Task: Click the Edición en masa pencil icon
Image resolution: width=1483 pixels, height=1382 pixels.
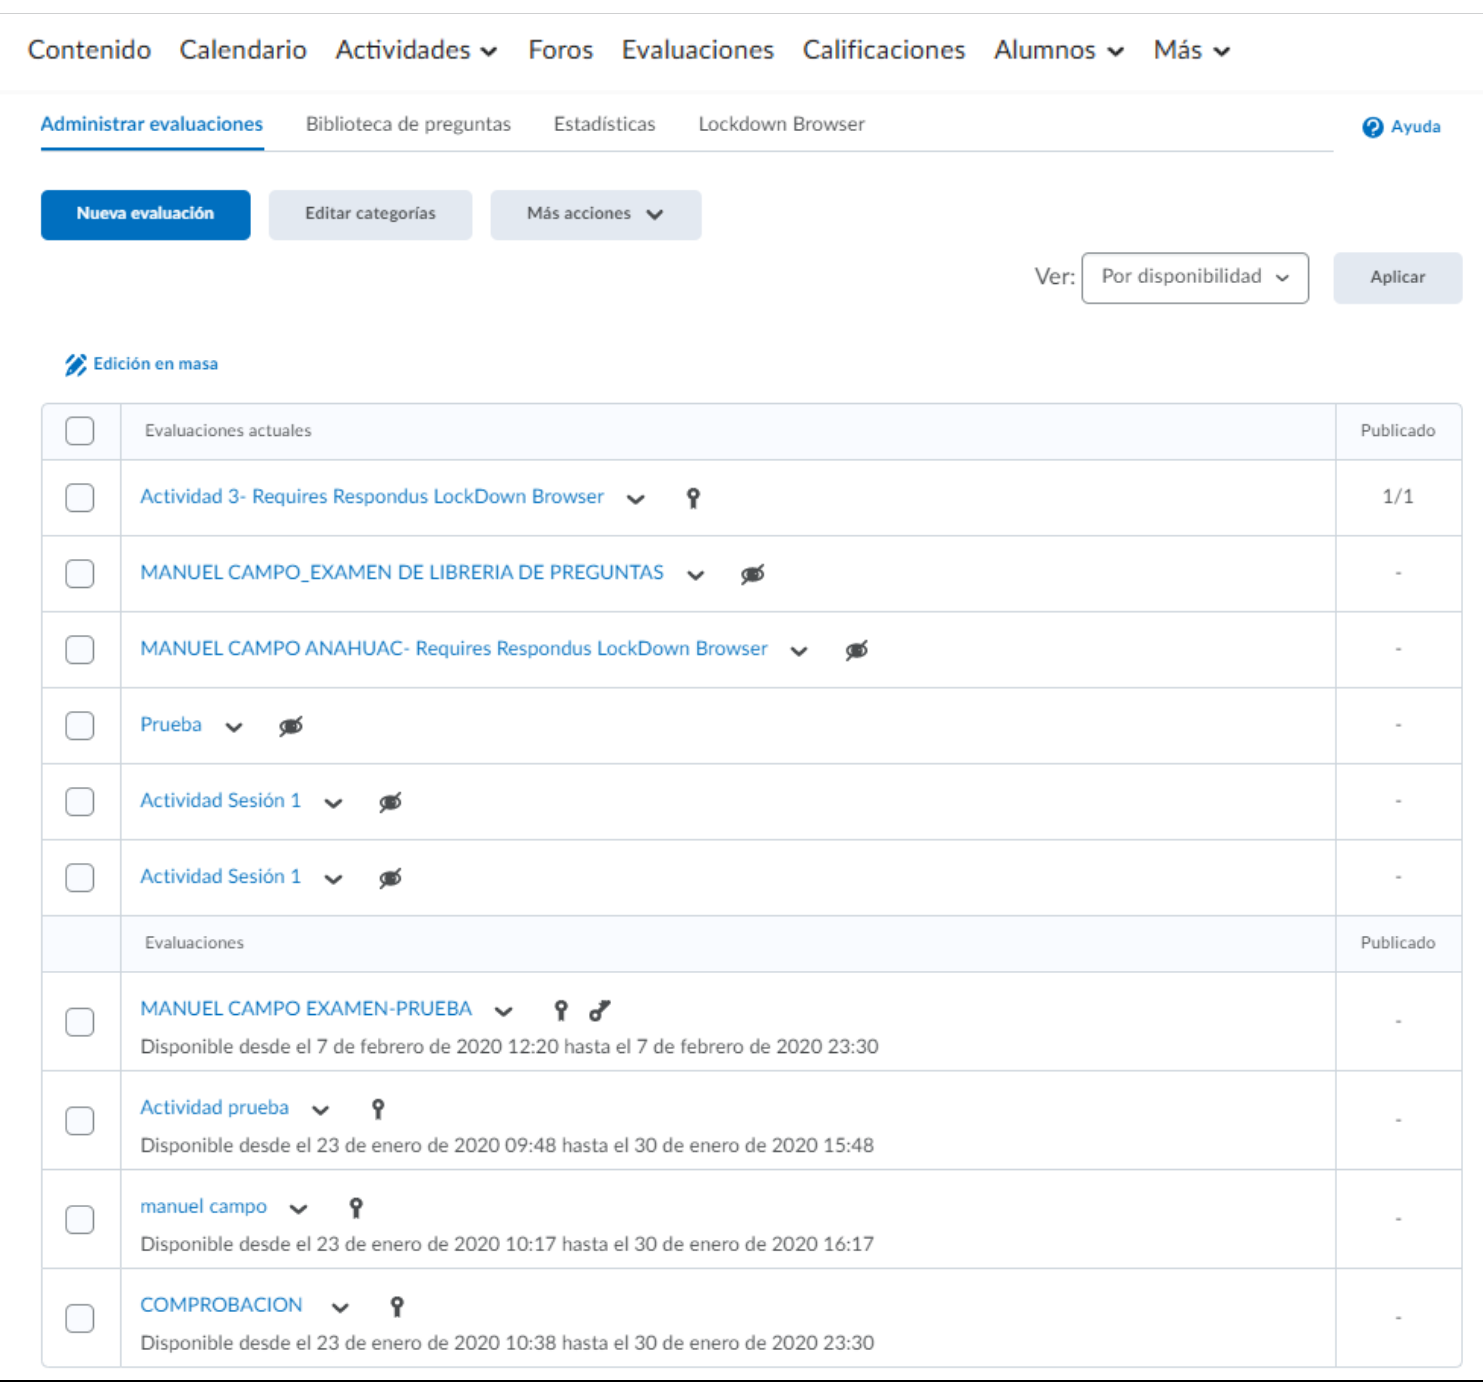Action: point(76,365)
